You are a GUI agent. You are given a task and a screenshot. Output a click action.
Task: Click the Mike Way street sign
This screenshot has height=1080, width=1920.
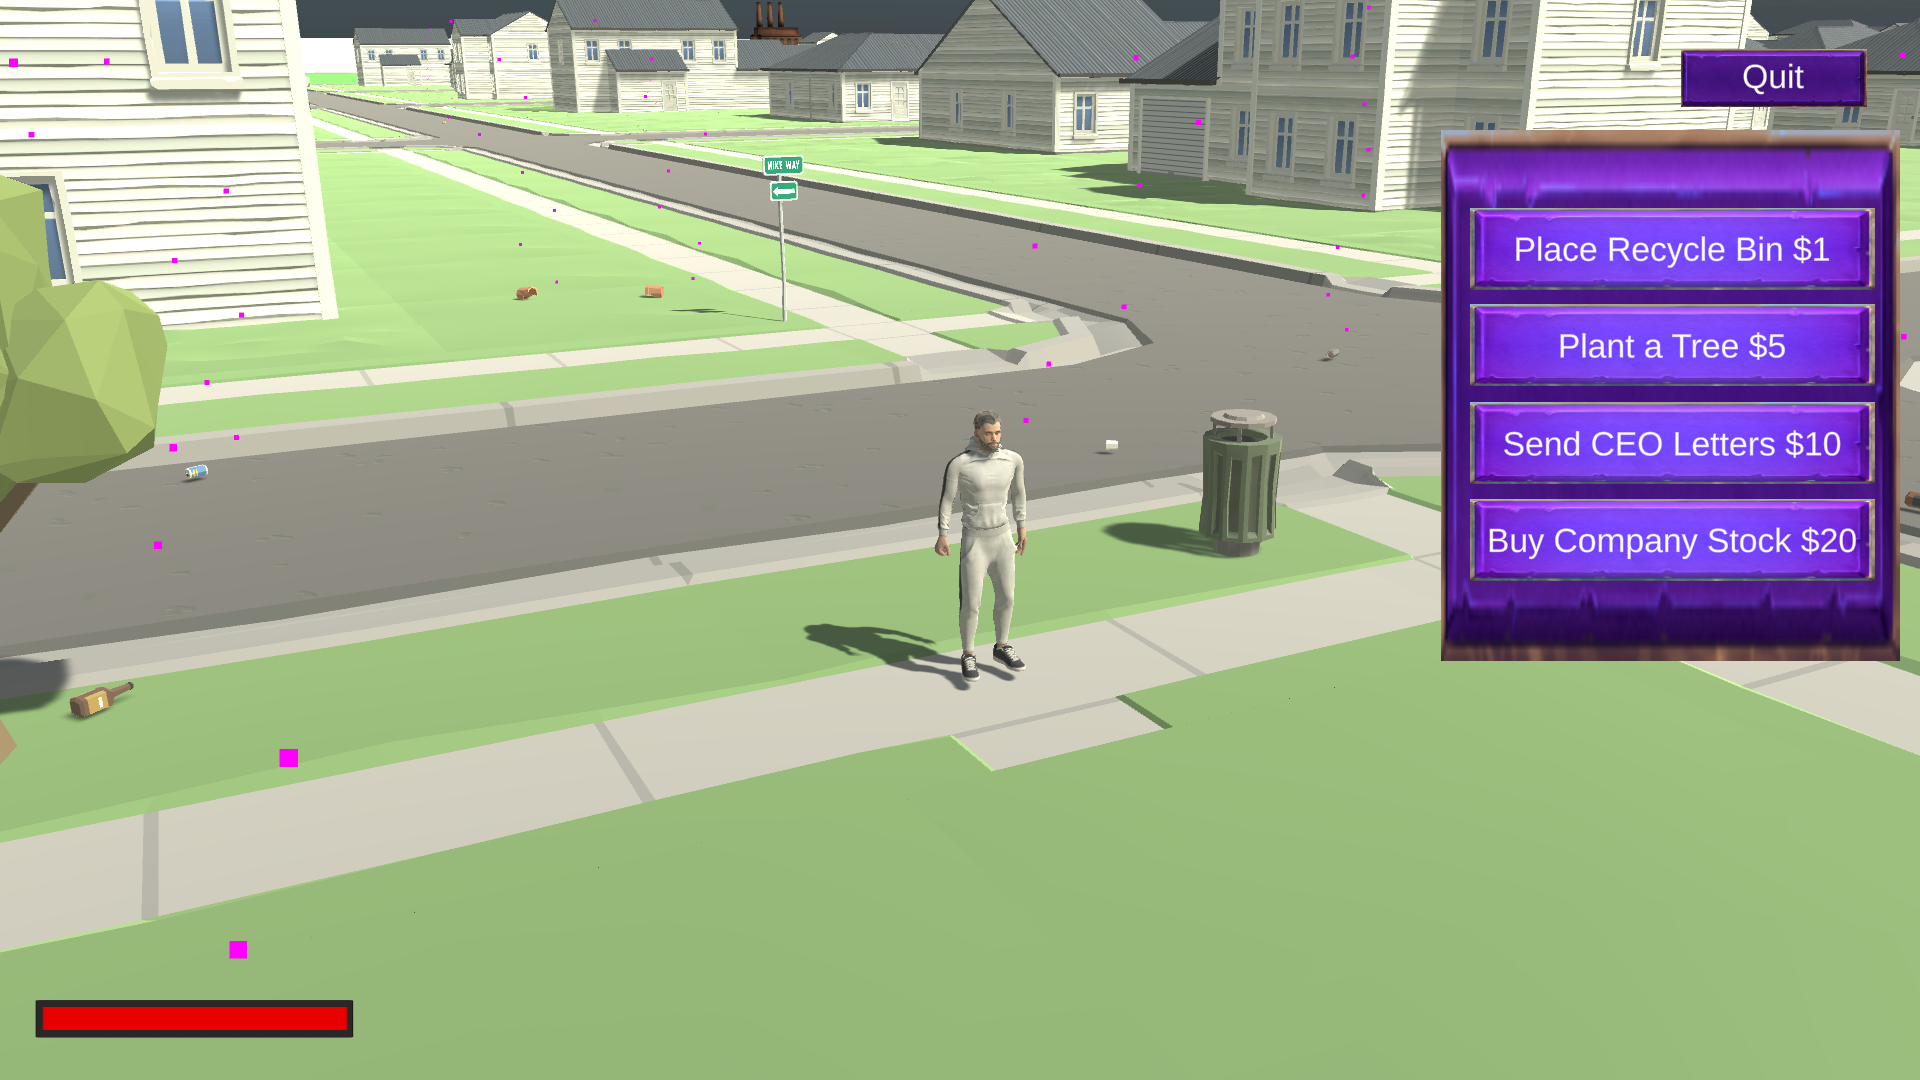[782, 165]
